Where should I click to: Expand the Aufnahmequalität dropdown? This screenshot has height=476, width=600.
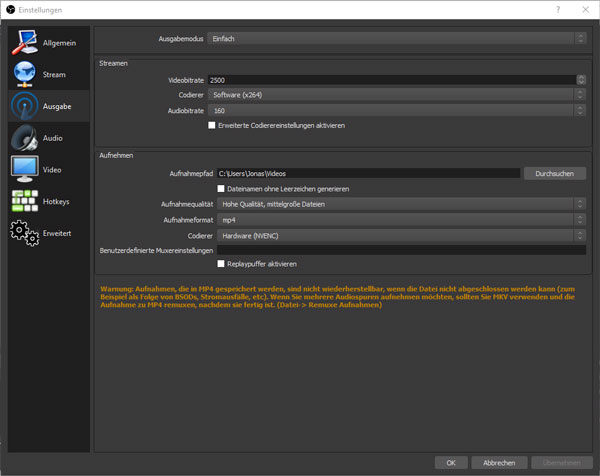pos(401,204)
